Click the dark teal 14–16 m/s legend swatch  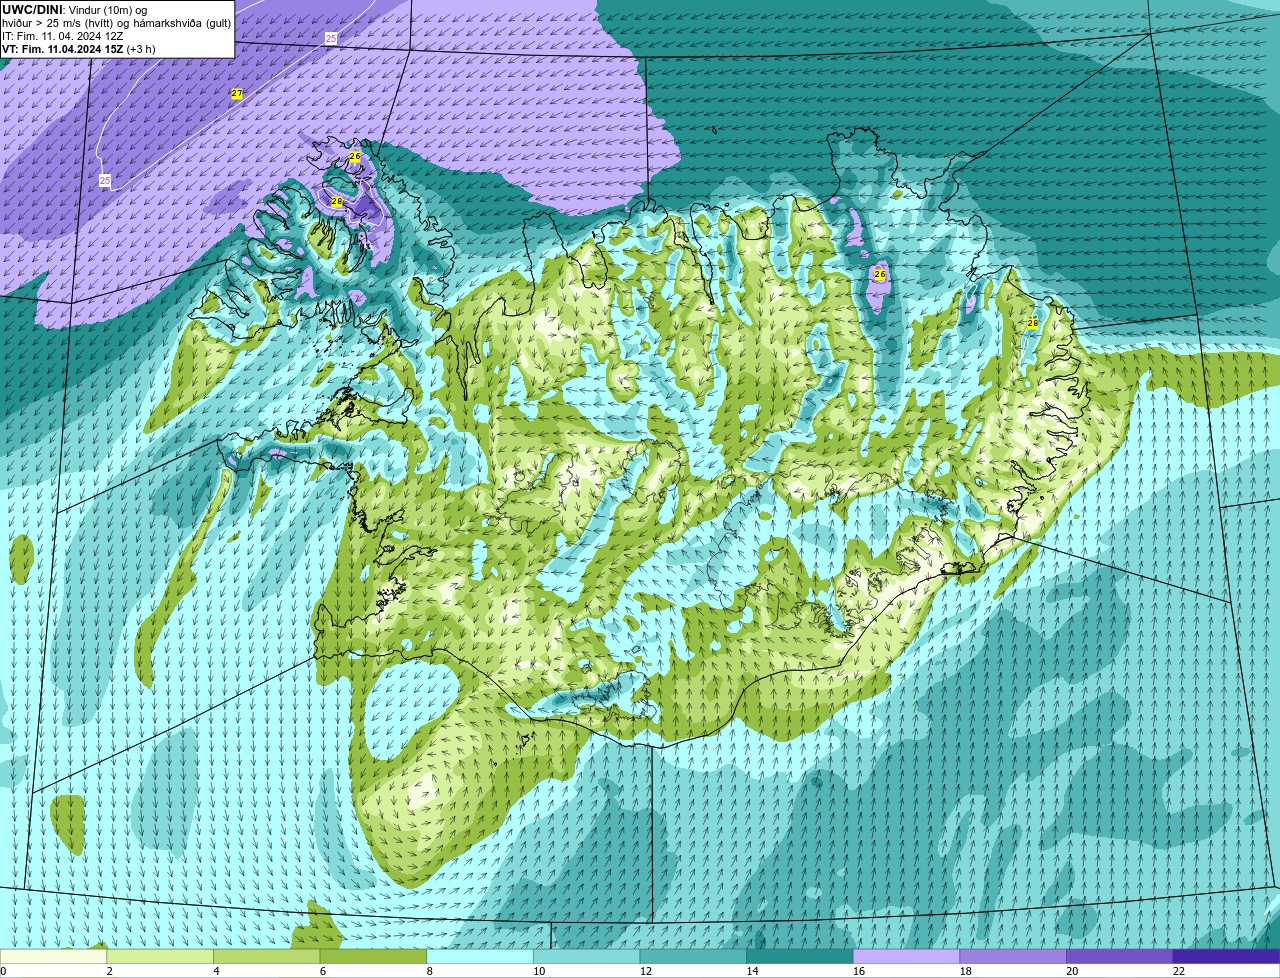coord(800,956)
